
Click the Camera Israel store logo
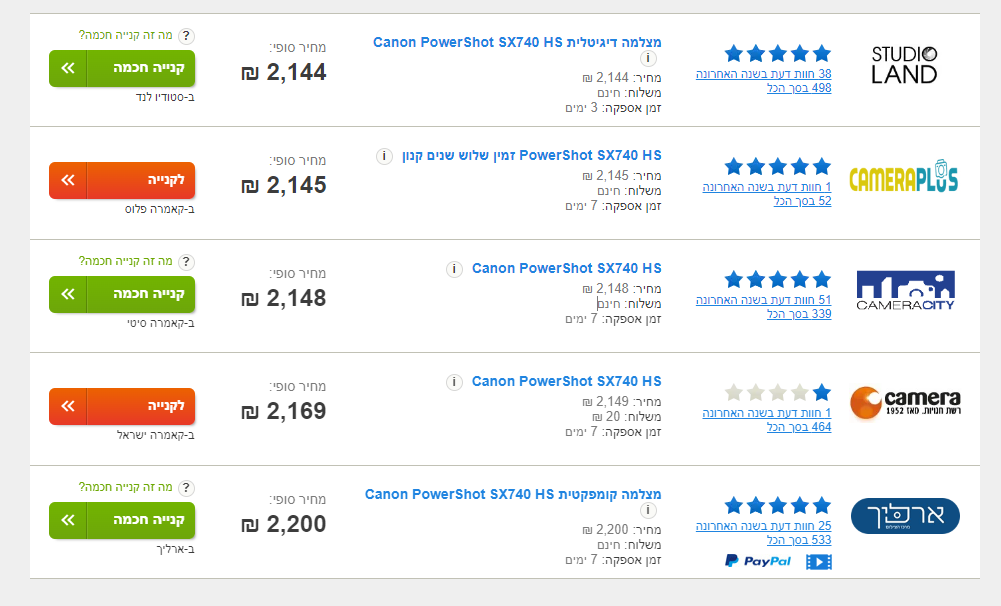pos(904,402)
